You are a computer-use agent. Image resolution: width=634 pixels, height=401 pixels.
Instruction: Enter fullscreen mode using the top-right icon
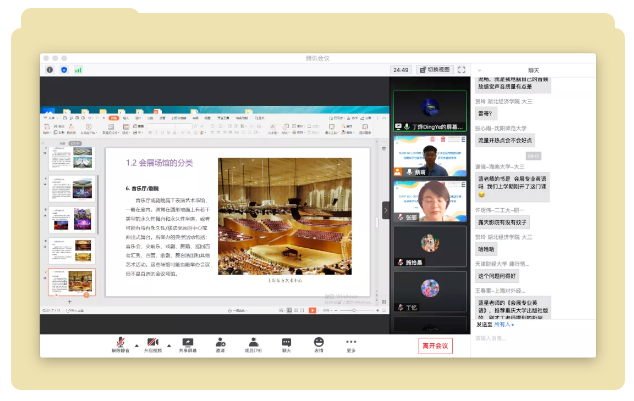click(x=461, y=70)
